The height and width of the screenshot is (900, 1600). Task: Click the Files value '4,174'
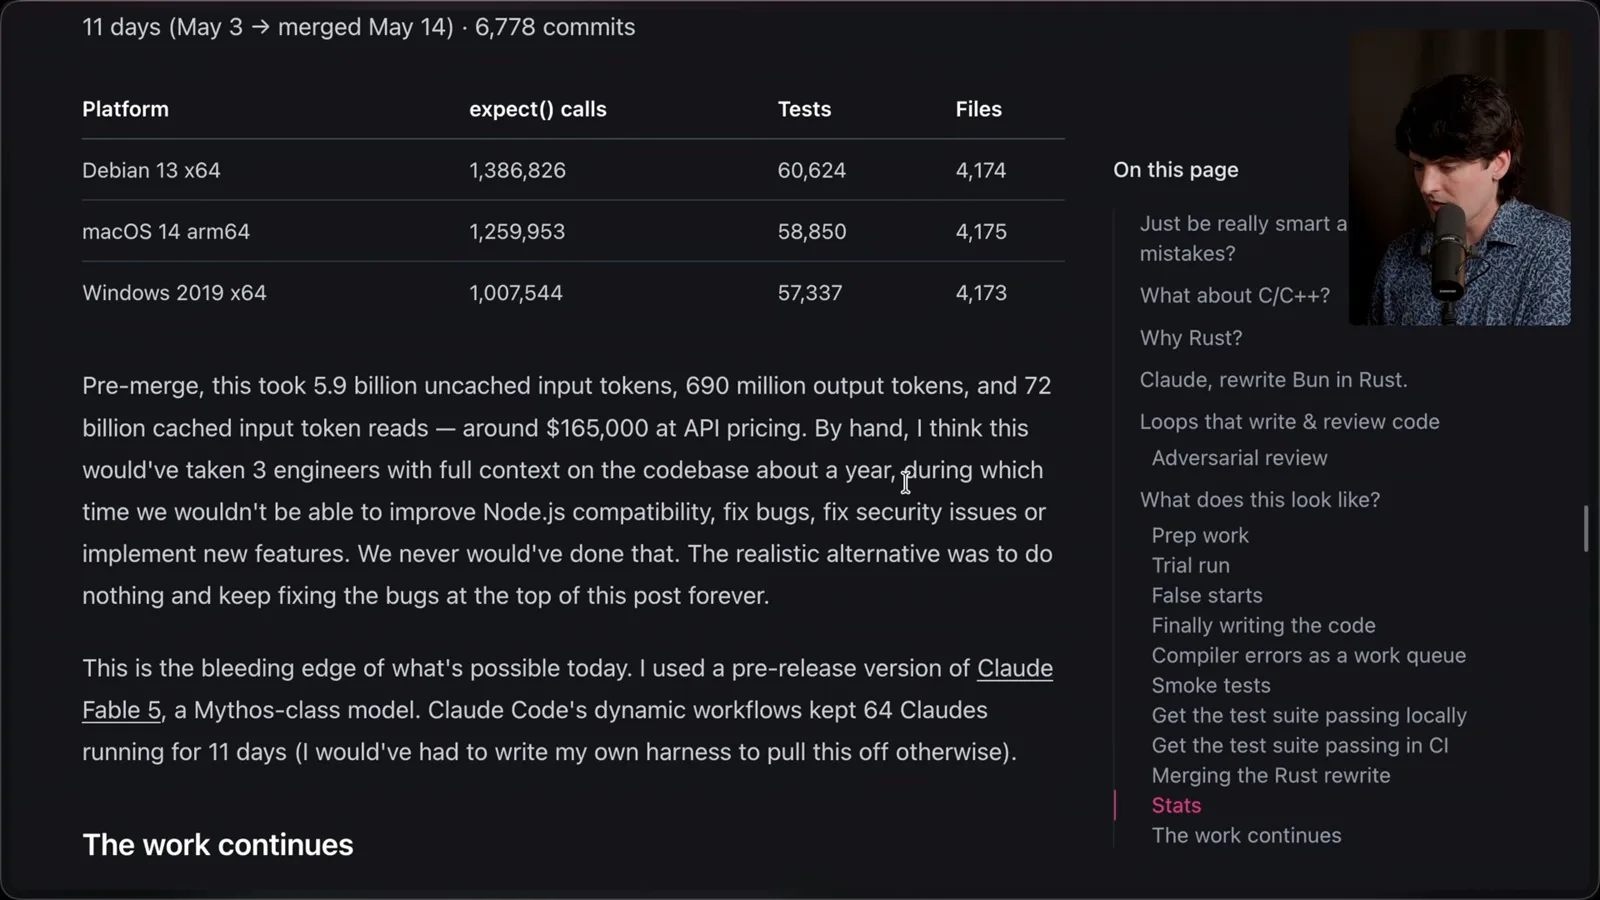(x=981, y=170)
